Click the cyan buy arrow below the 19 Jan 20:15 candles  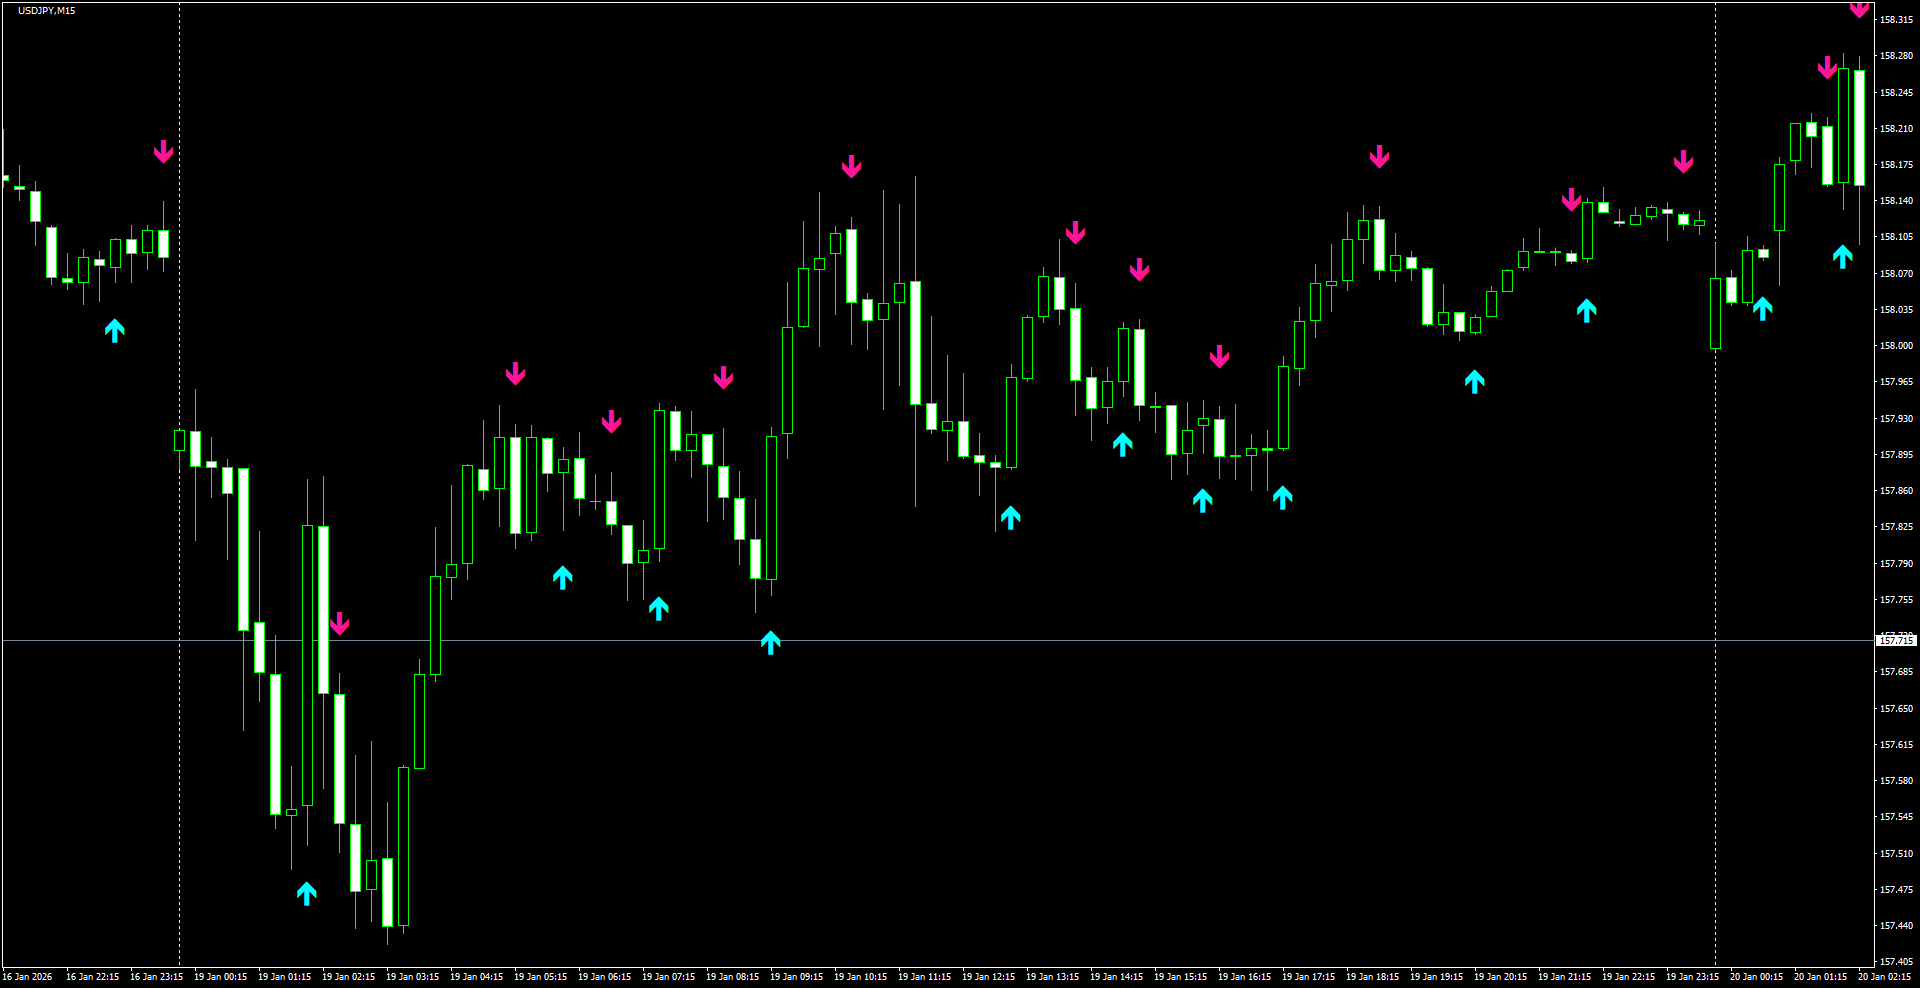pyautogui.click(x=1475, y=381)
